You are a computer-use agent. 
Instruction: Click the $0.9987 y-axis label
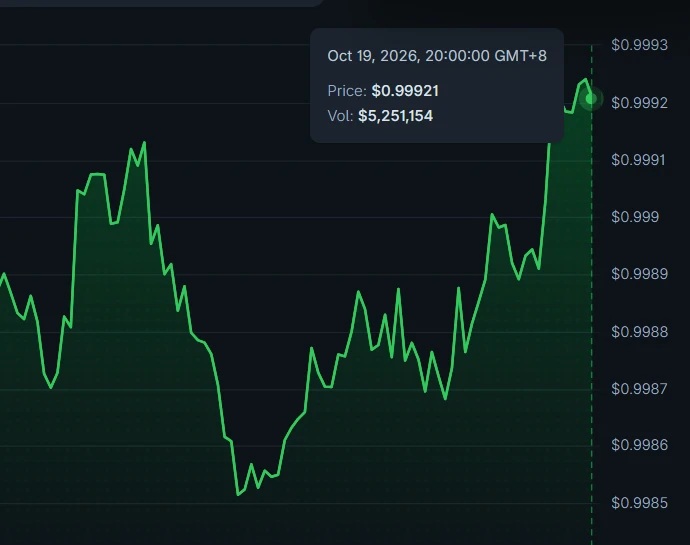639,389
